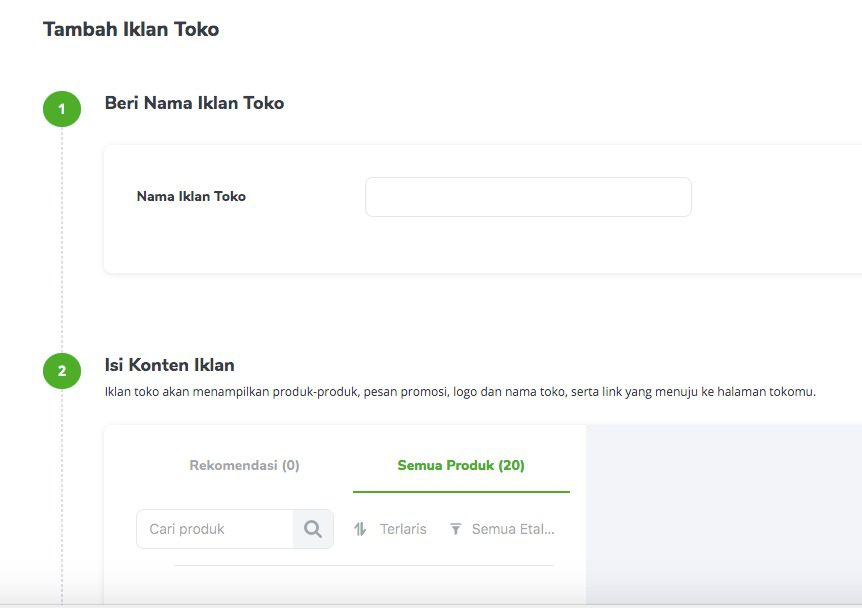Click the green underline below Semua Produk
This screenshot has width=862, height=608.
pyautogui.click(x=461, y=491)
